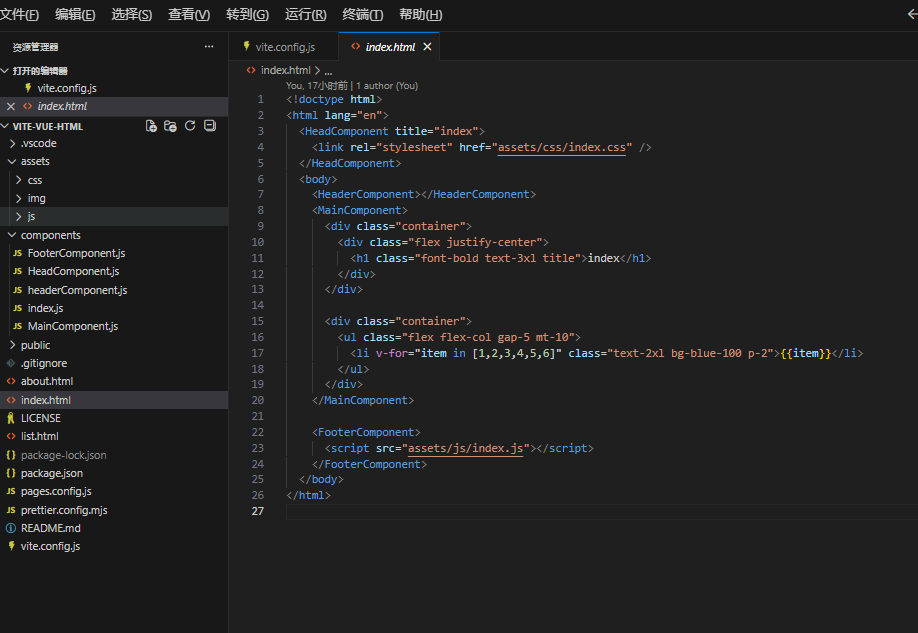Click the assets/css/index.css link on line 4
The image size is (918, 633).
[x=561, y=148]
